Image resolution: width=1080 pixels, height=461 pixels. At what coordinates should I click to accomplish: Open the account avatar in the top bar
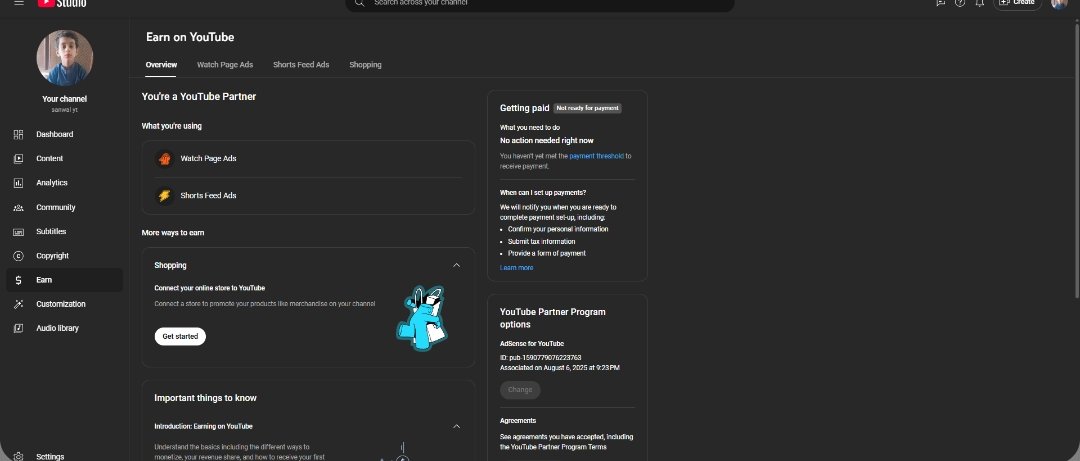pyautogui.click(x=1059, y=3)
